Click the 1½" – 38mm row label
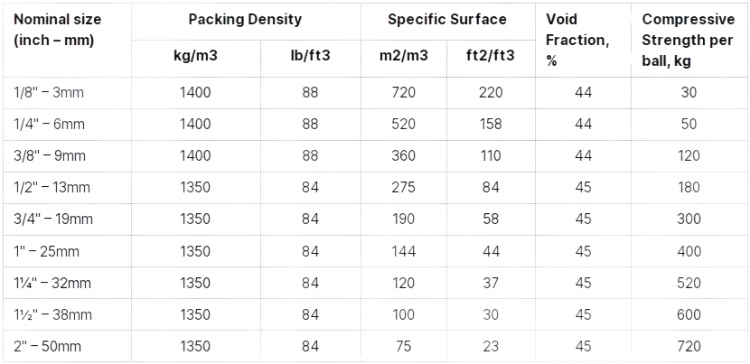Image resolution: width=750 pixels, height=364 pixels. pos(52,314)
